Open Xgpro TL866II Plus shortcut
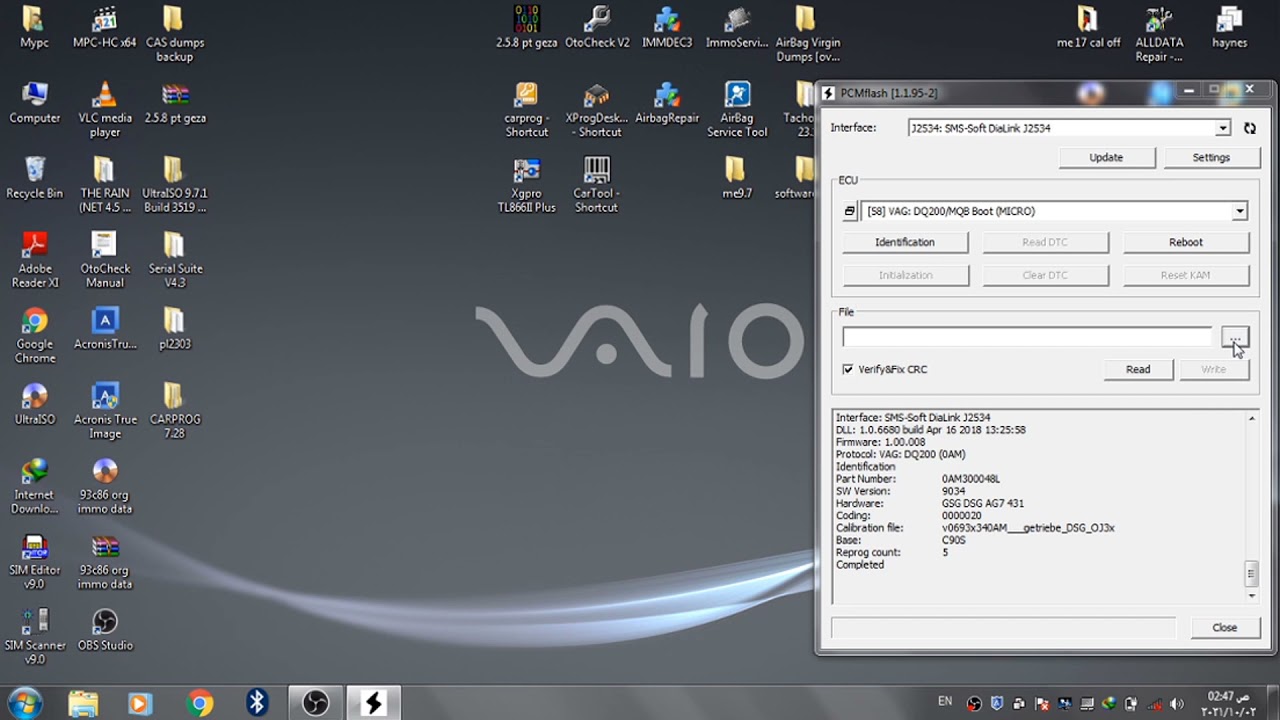 [526, 184]
